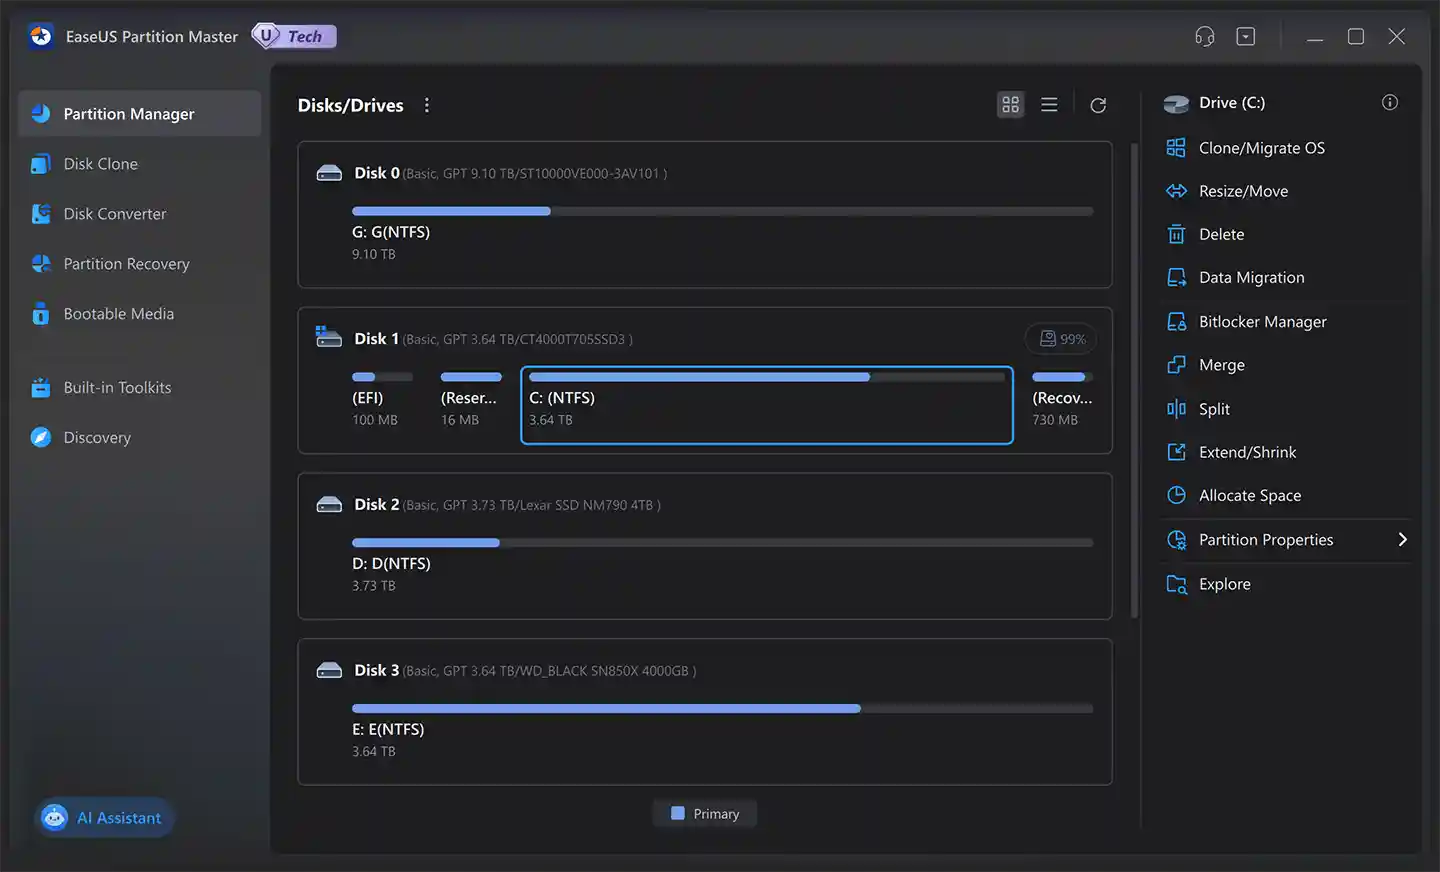The image size is (1440, 872).
Task: Expand Partition Properties chevron arrow
Action: 1402,540
